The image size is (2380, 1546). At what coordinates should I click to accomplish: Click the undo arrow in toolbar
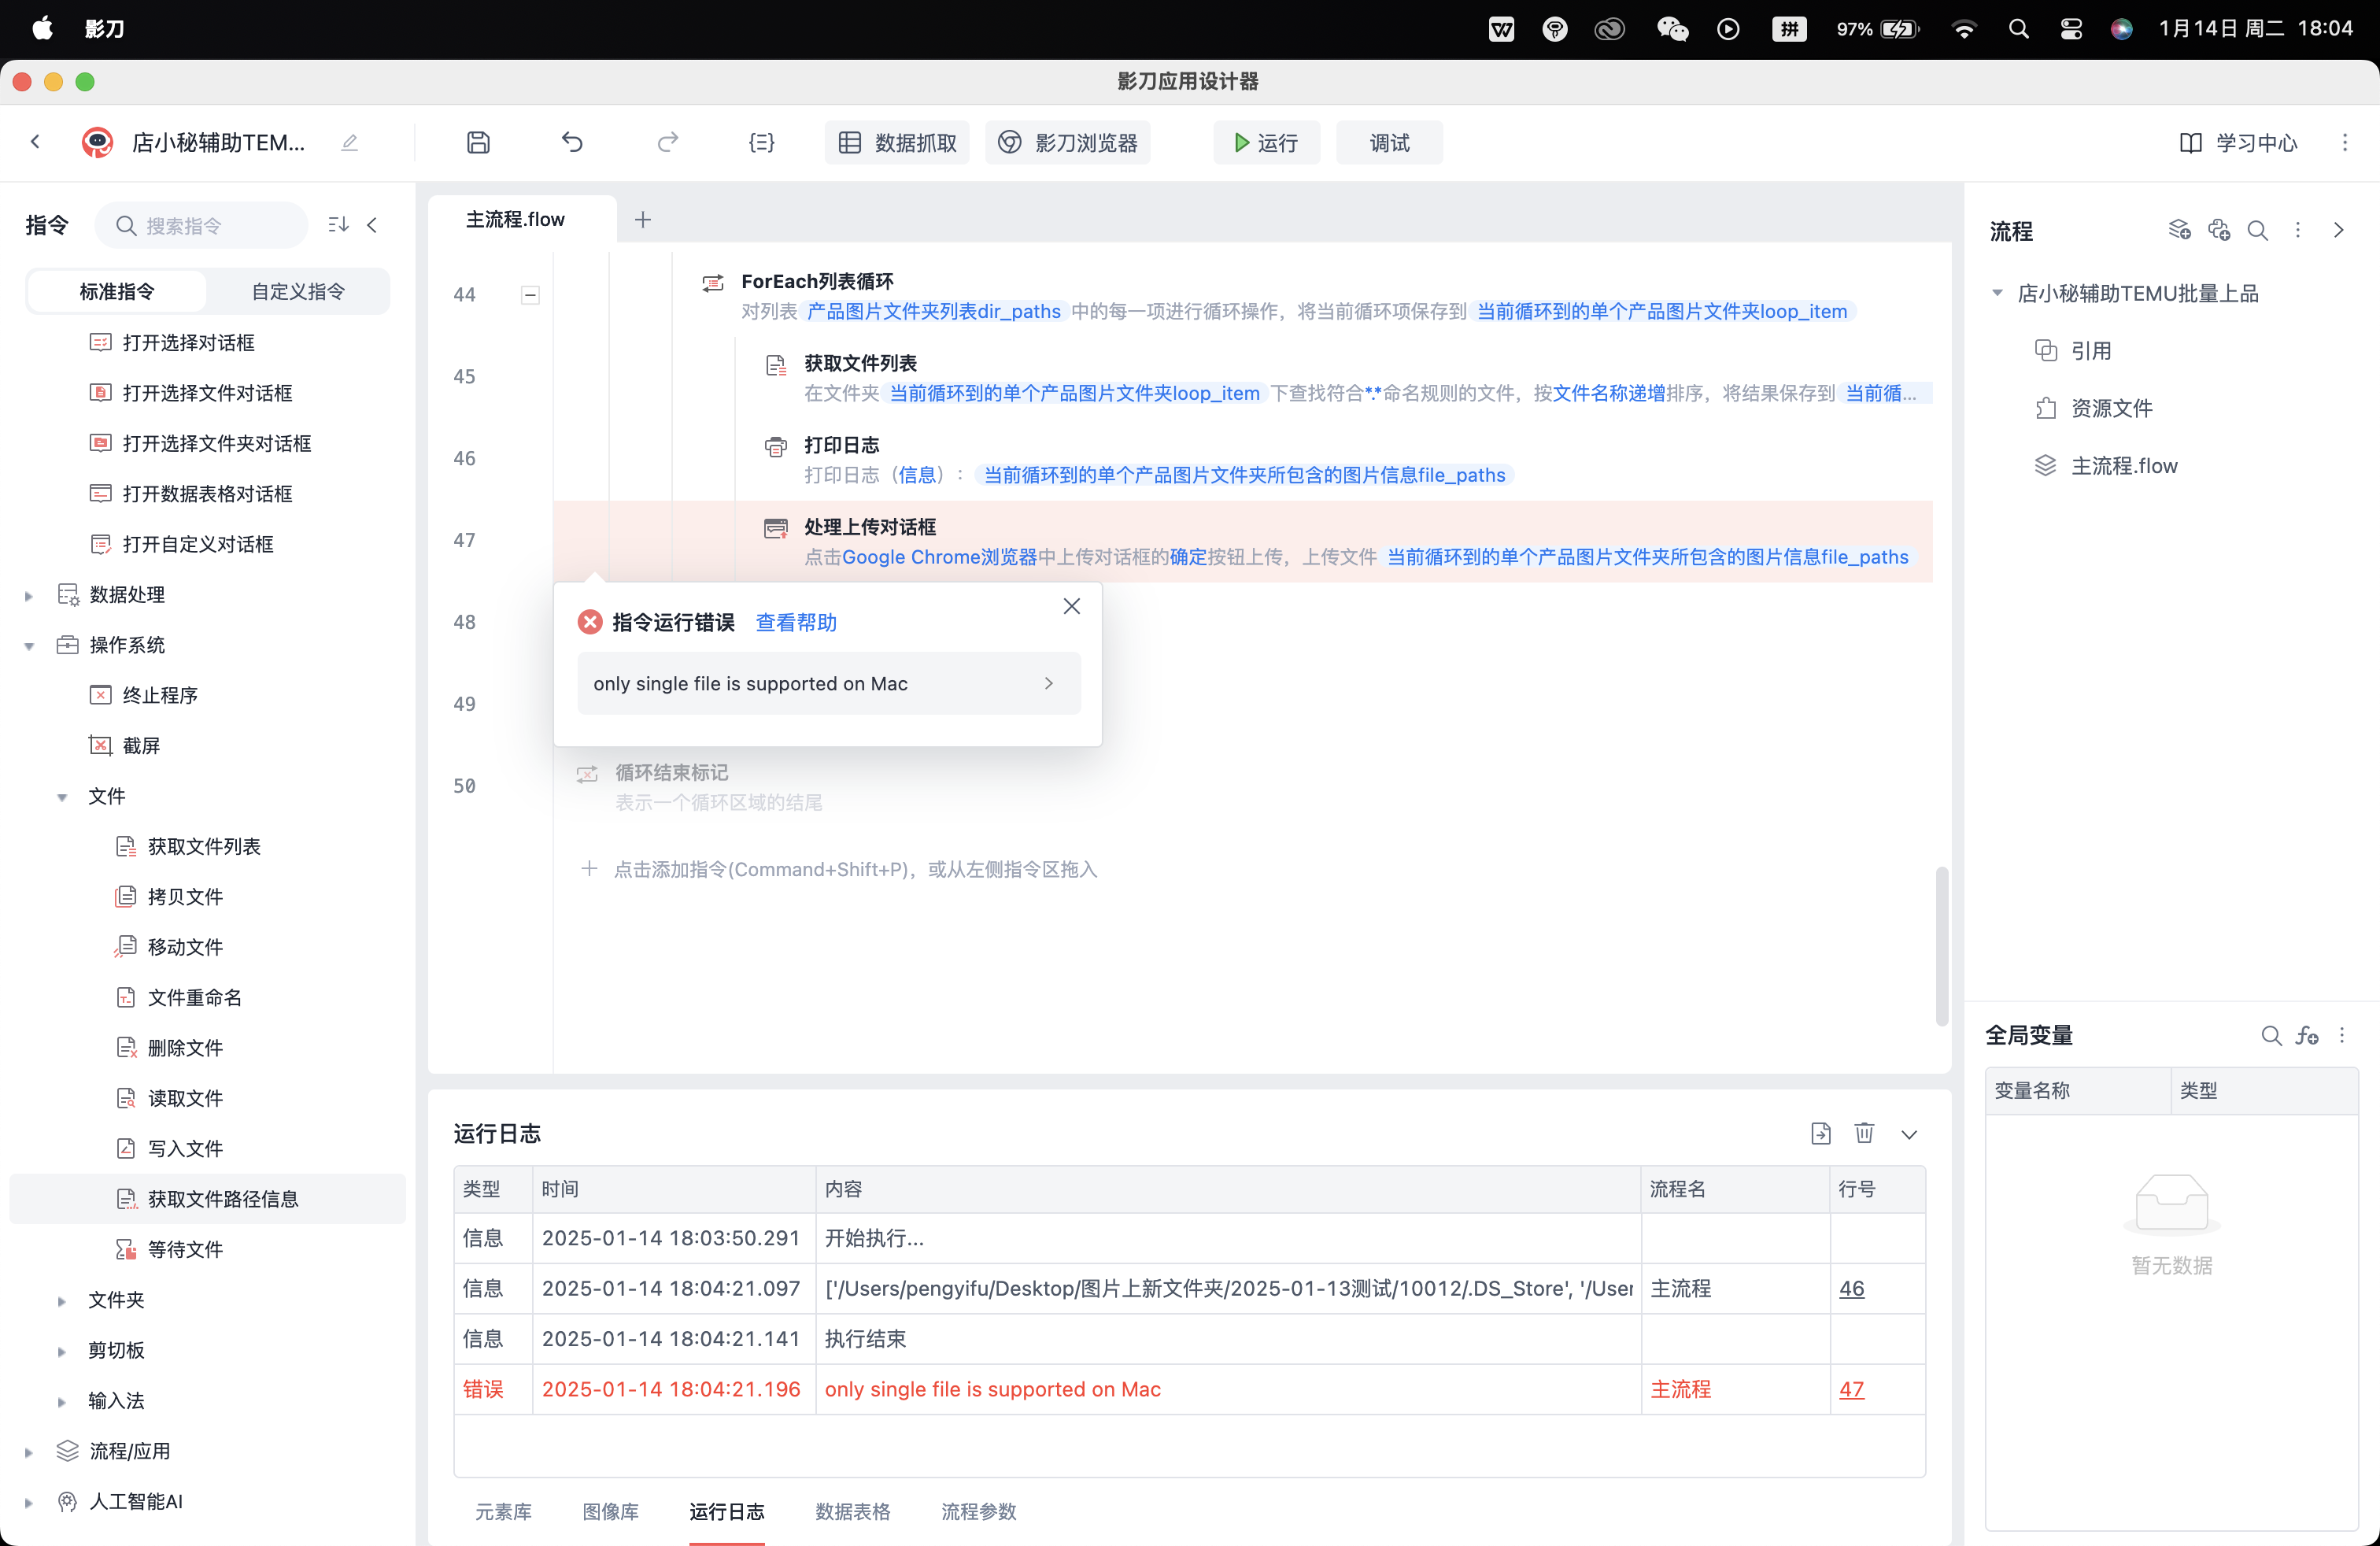click(x=572, y=143)
